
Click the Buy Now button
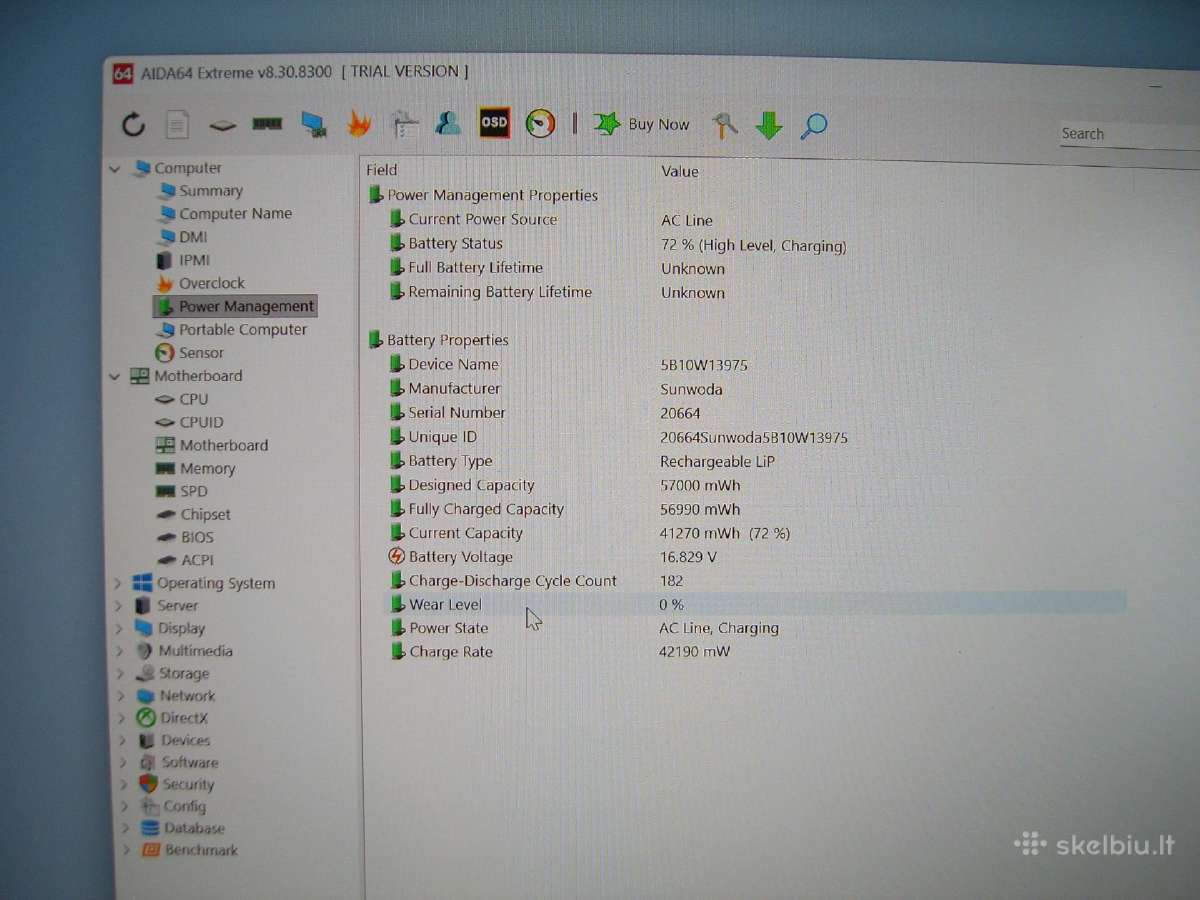click(x=642, y=124)
